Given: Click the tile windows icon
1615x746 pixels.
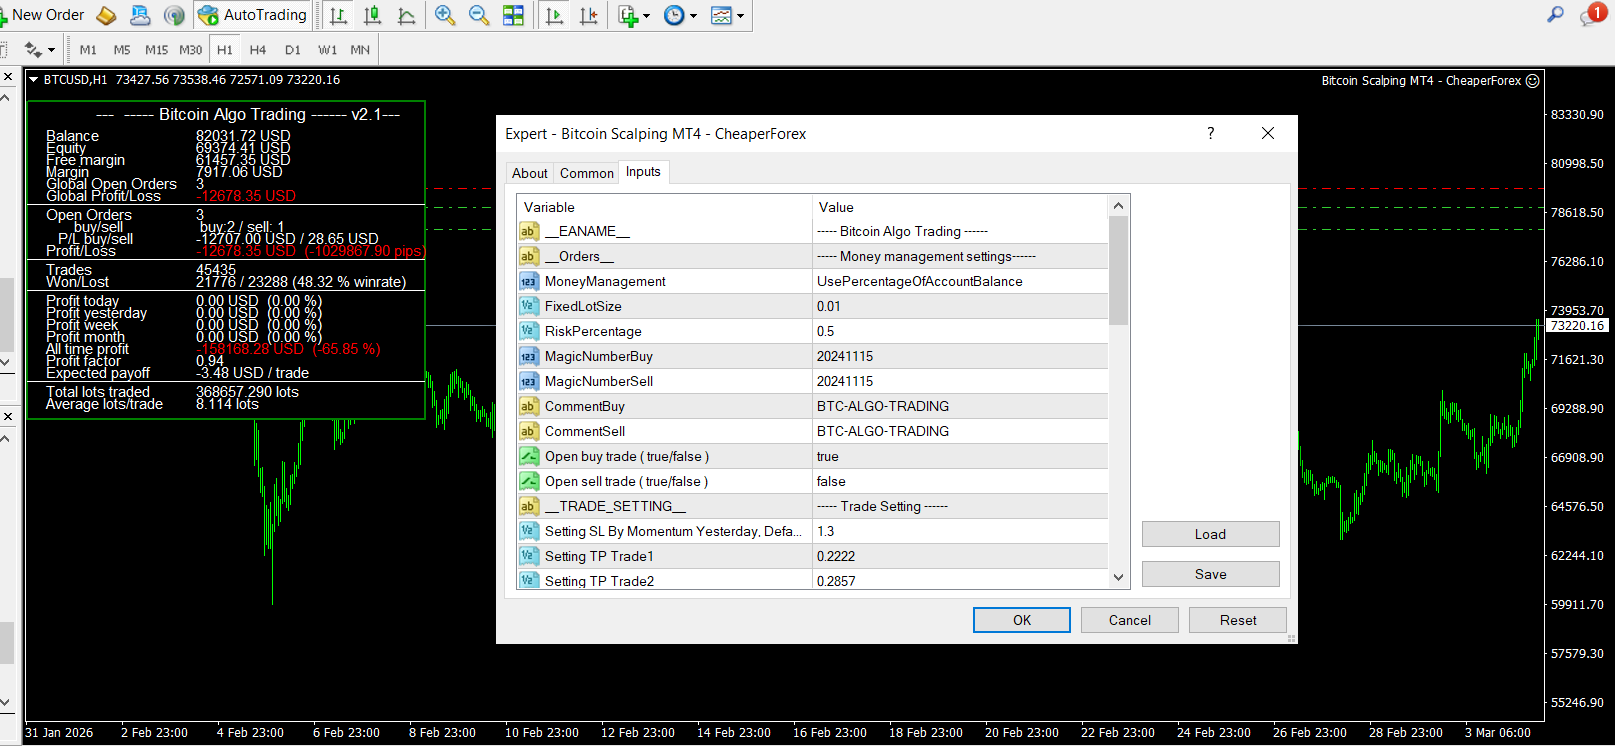Looking at the screenshot, I should 513,15.
